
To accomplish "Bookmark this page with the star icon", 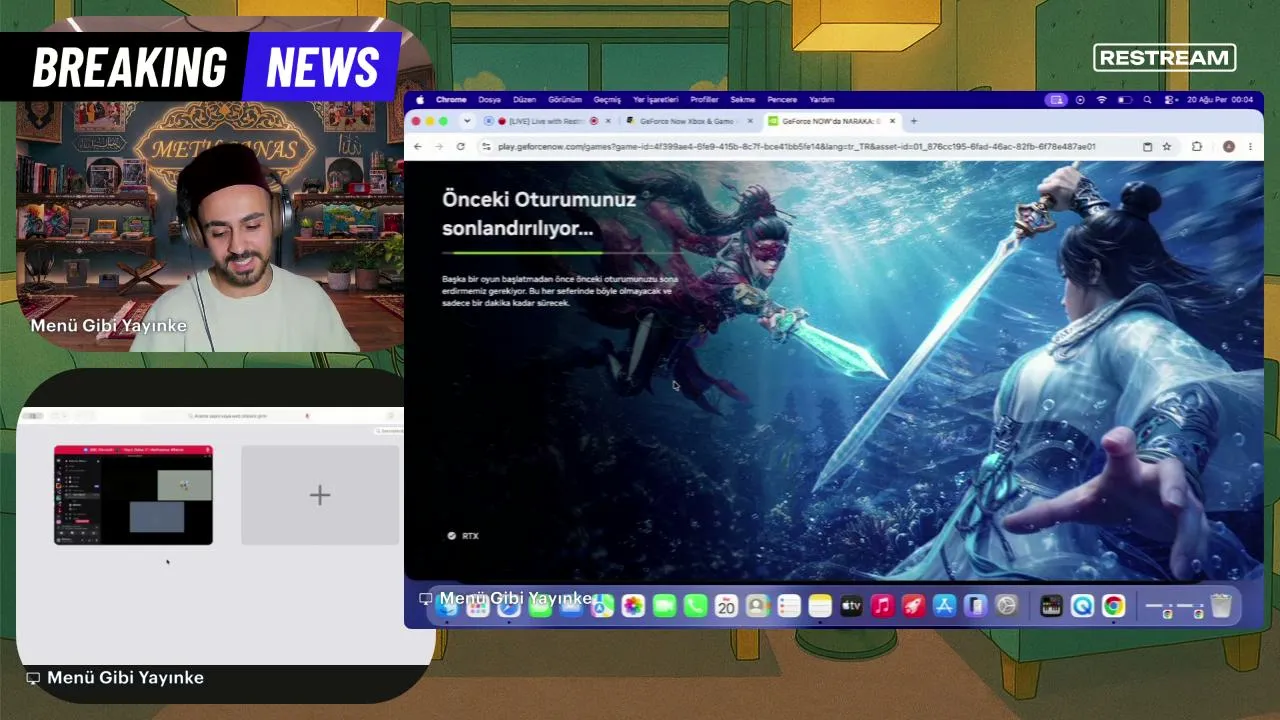I will click(x=1166, y=146).
